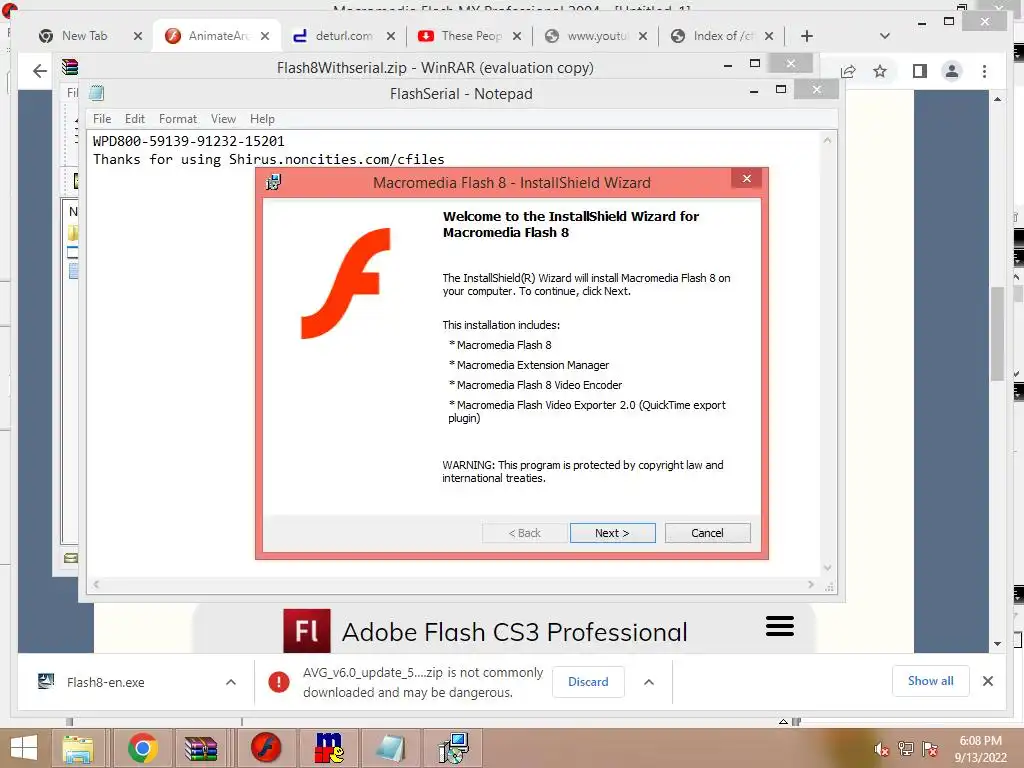Viewport: 1024px width, 768px height.
Task: Bookmark this page with the star icon
Action: coord(880,71)
